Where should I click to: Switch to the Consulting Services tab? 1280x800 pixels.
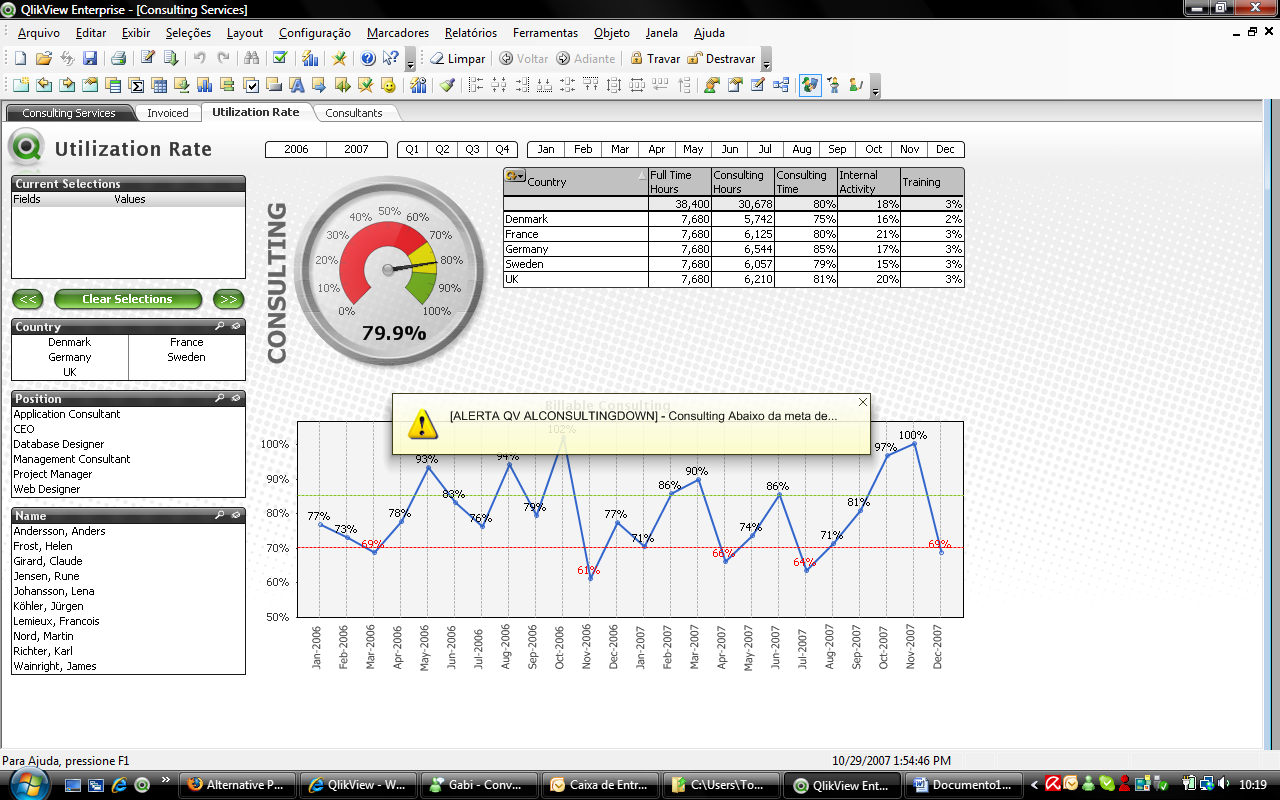tap(68, 113)
